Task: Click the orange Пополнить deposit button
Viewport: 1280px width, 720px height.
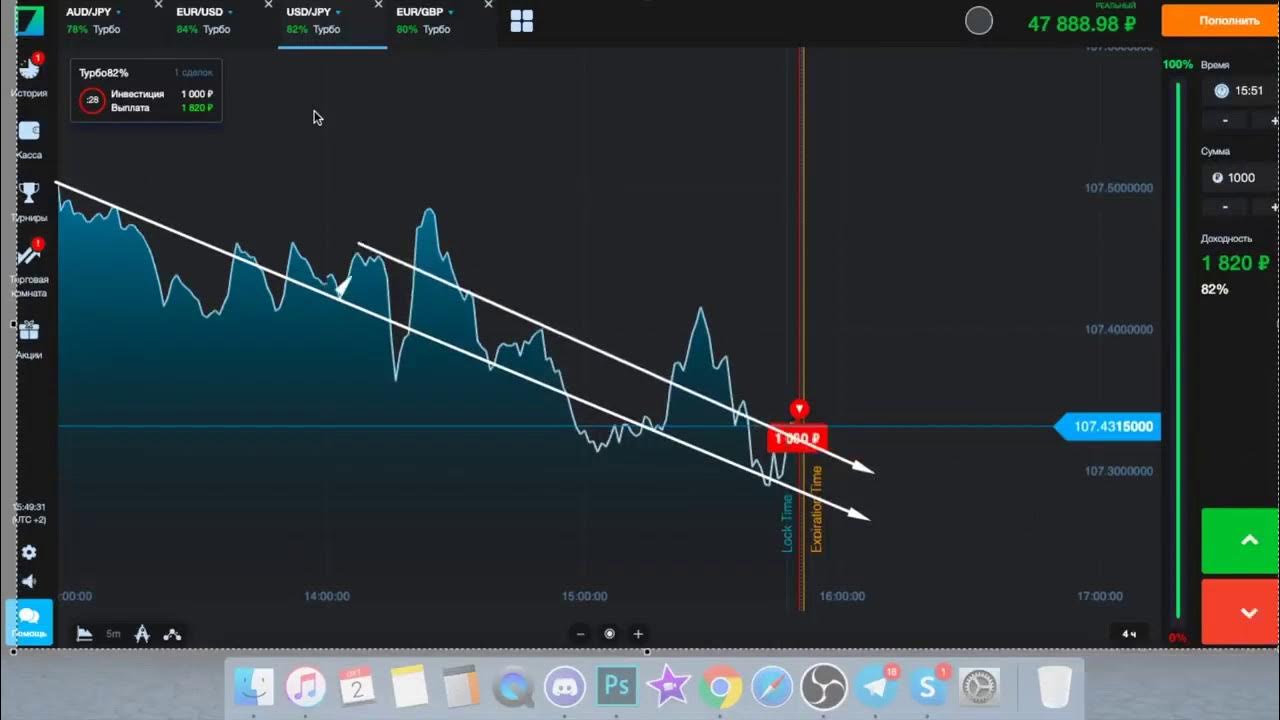Action: 1220,20
